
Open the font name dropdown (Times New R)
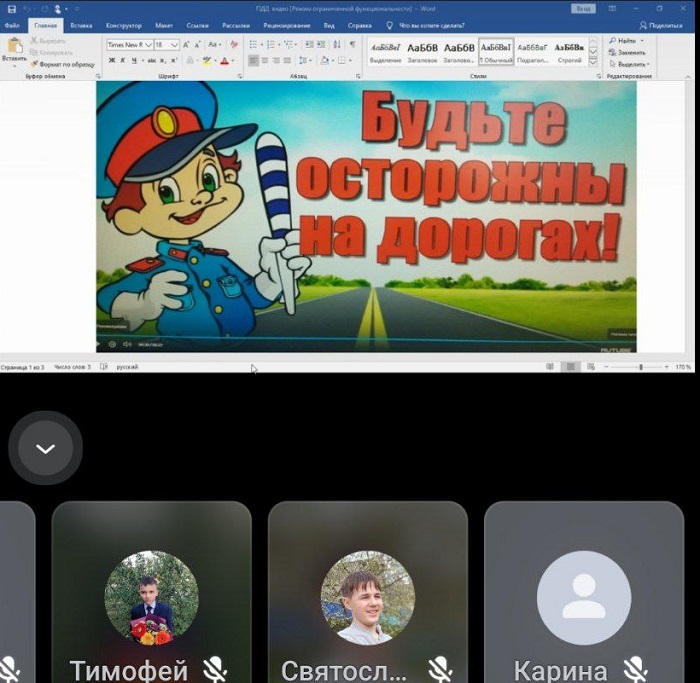[148, 45]
